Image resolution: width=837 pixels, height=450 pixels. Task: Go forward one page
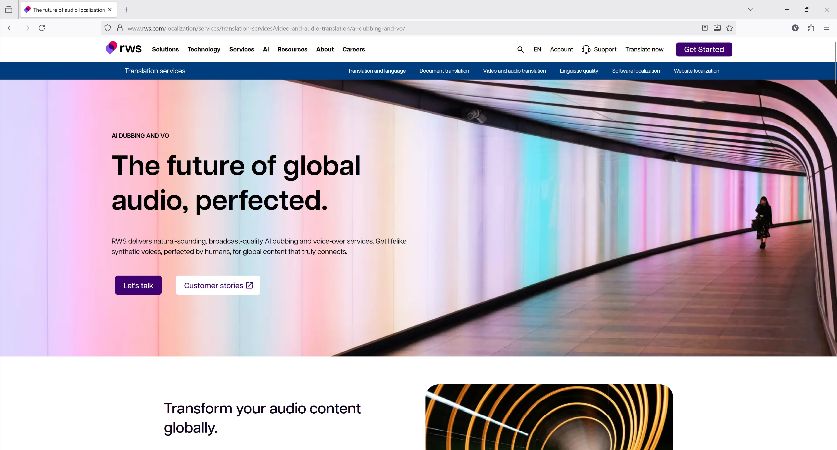coord(27,28)
